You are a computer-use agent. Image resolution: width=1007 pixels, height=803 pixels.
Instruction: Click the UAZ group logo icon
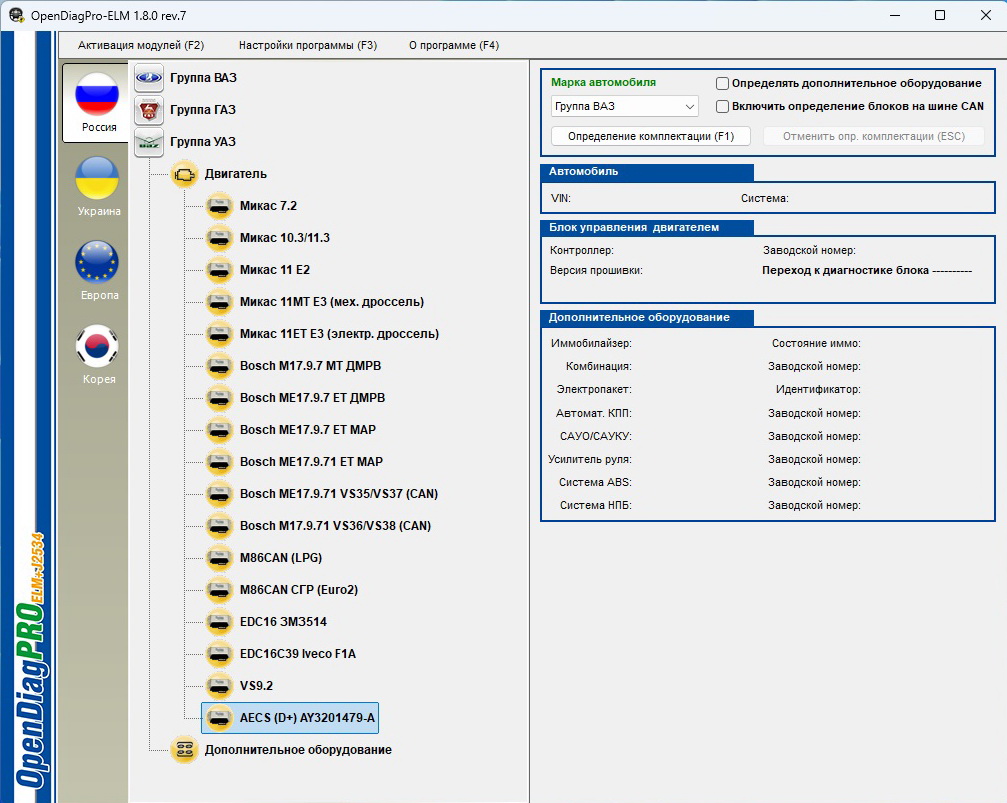pyautogui.click(x=149, y=142)
